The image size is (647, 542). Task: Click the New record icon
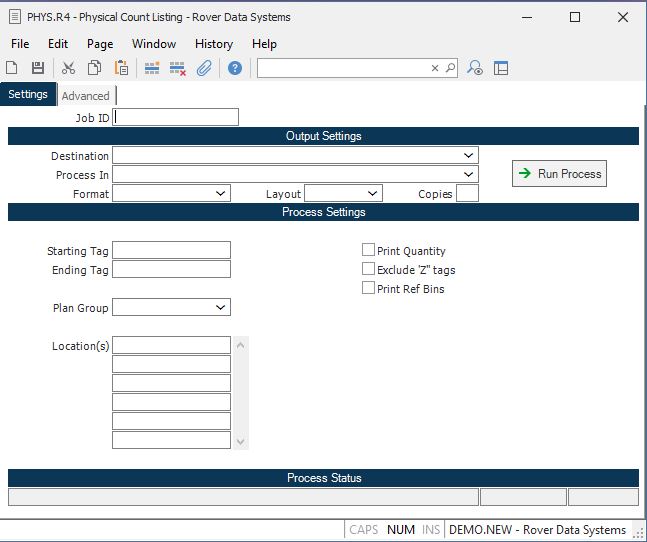coord(12,68)
